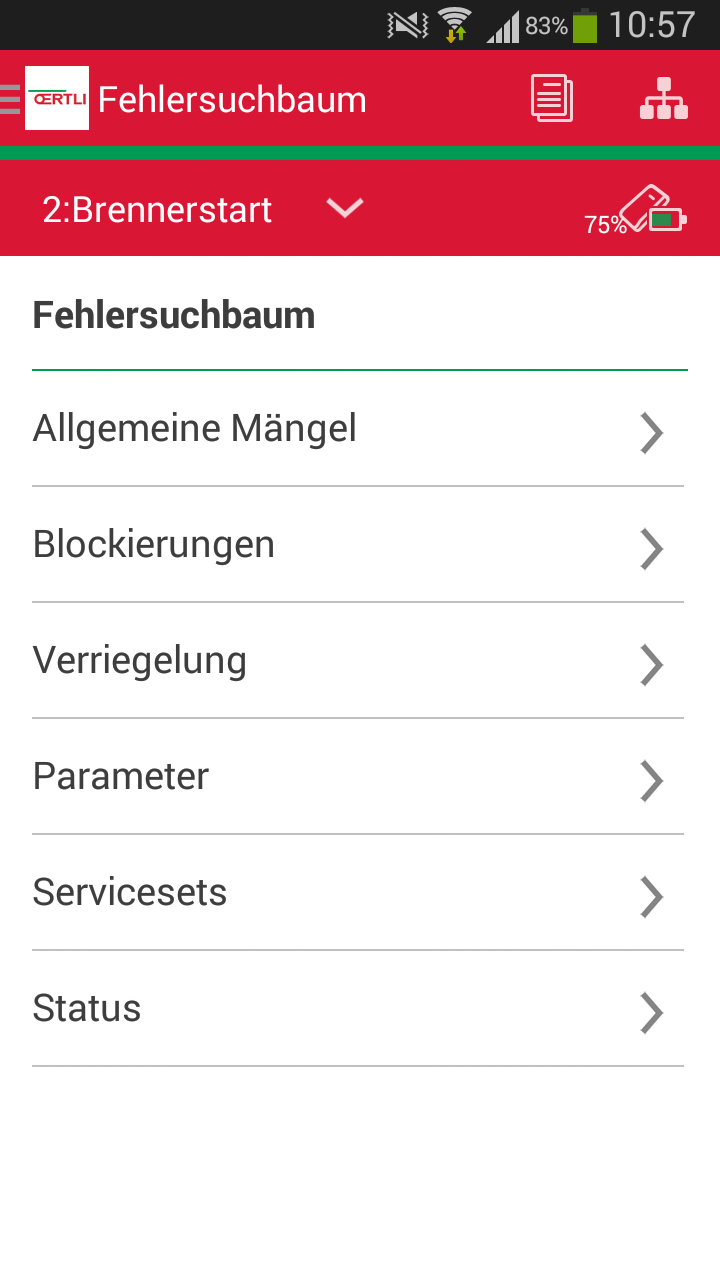Tap the Fehlersuchbaum section heading
720x1280 pixels.
174,316
